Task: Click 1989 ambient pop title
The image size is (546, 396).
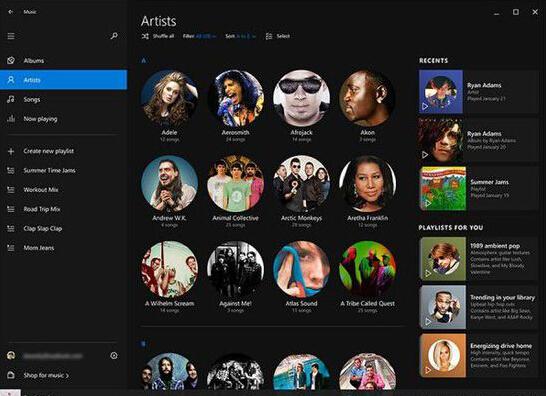Action: 495,246
